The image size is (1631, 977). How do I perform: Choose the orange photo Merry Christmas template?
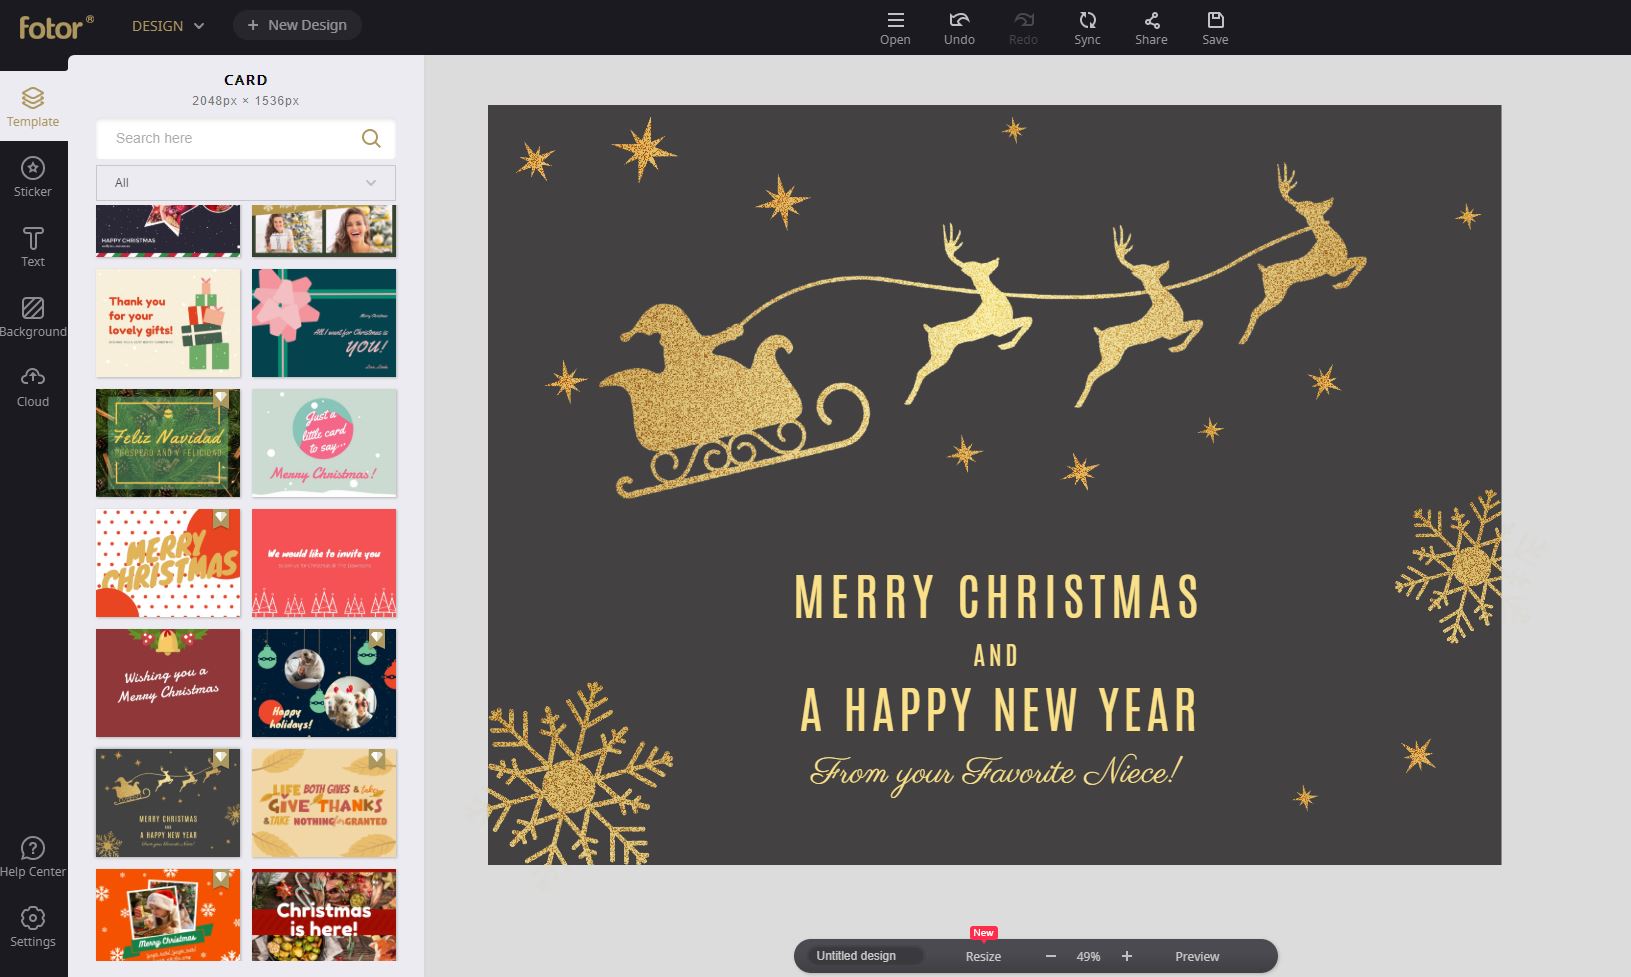tap(168, 915)
